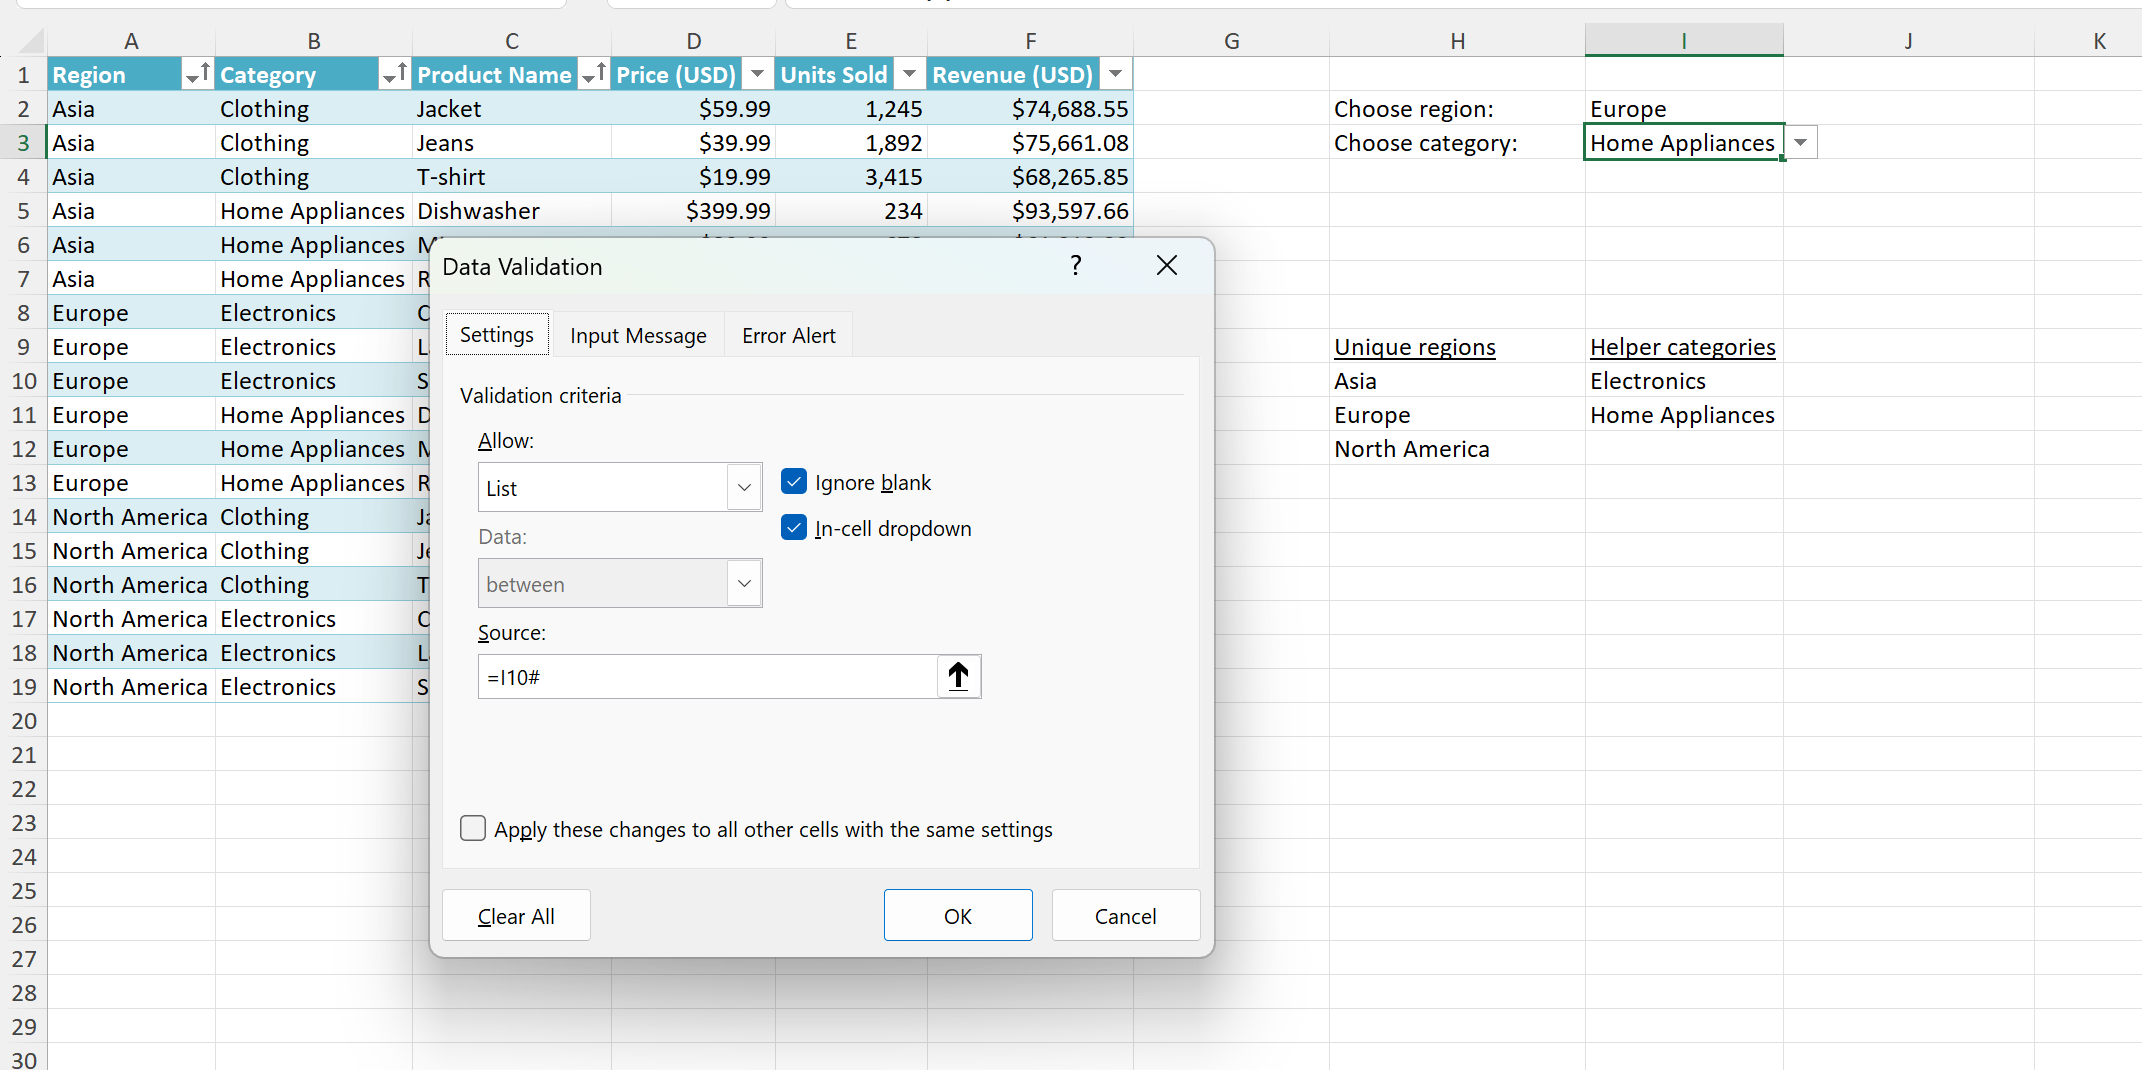2142x1070 pixels.
Task: Switch to the Input Message tab
Action: pos(638,336)
